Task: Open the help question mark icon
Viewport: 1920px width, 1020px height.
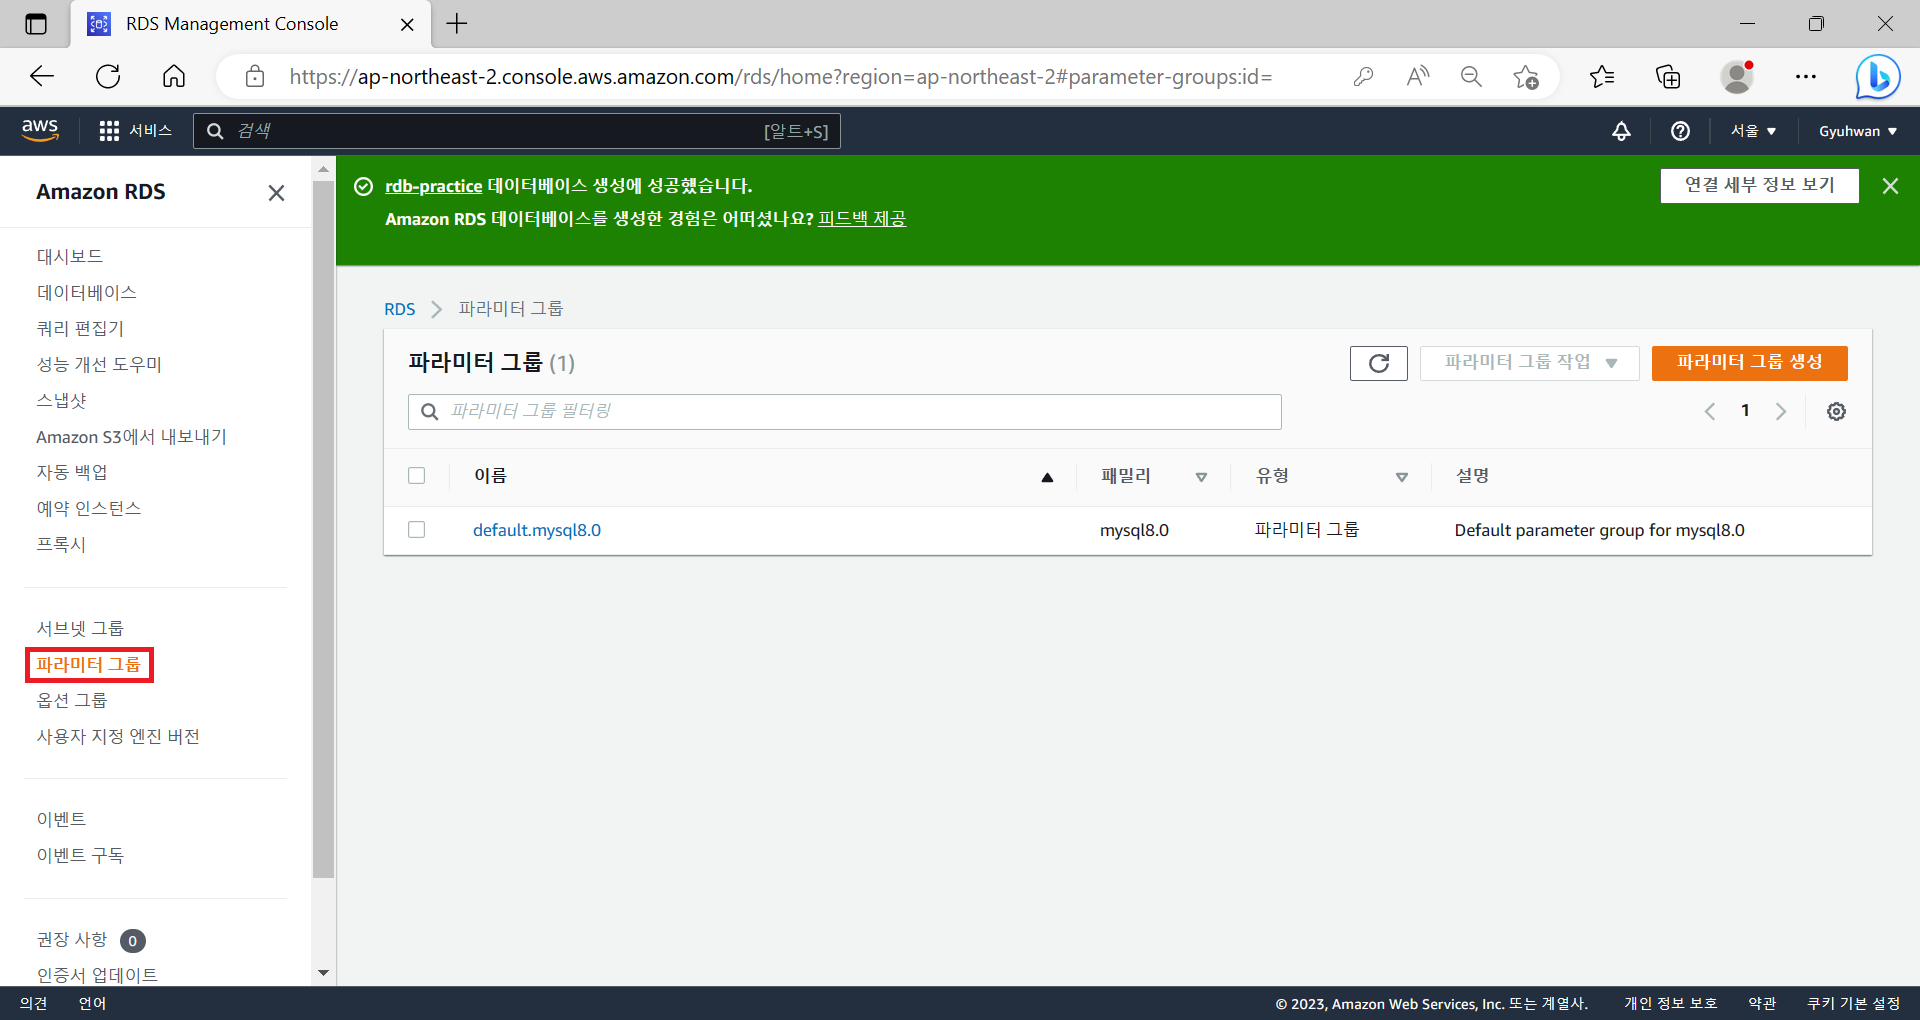Action: click(x=1680, y=131)
